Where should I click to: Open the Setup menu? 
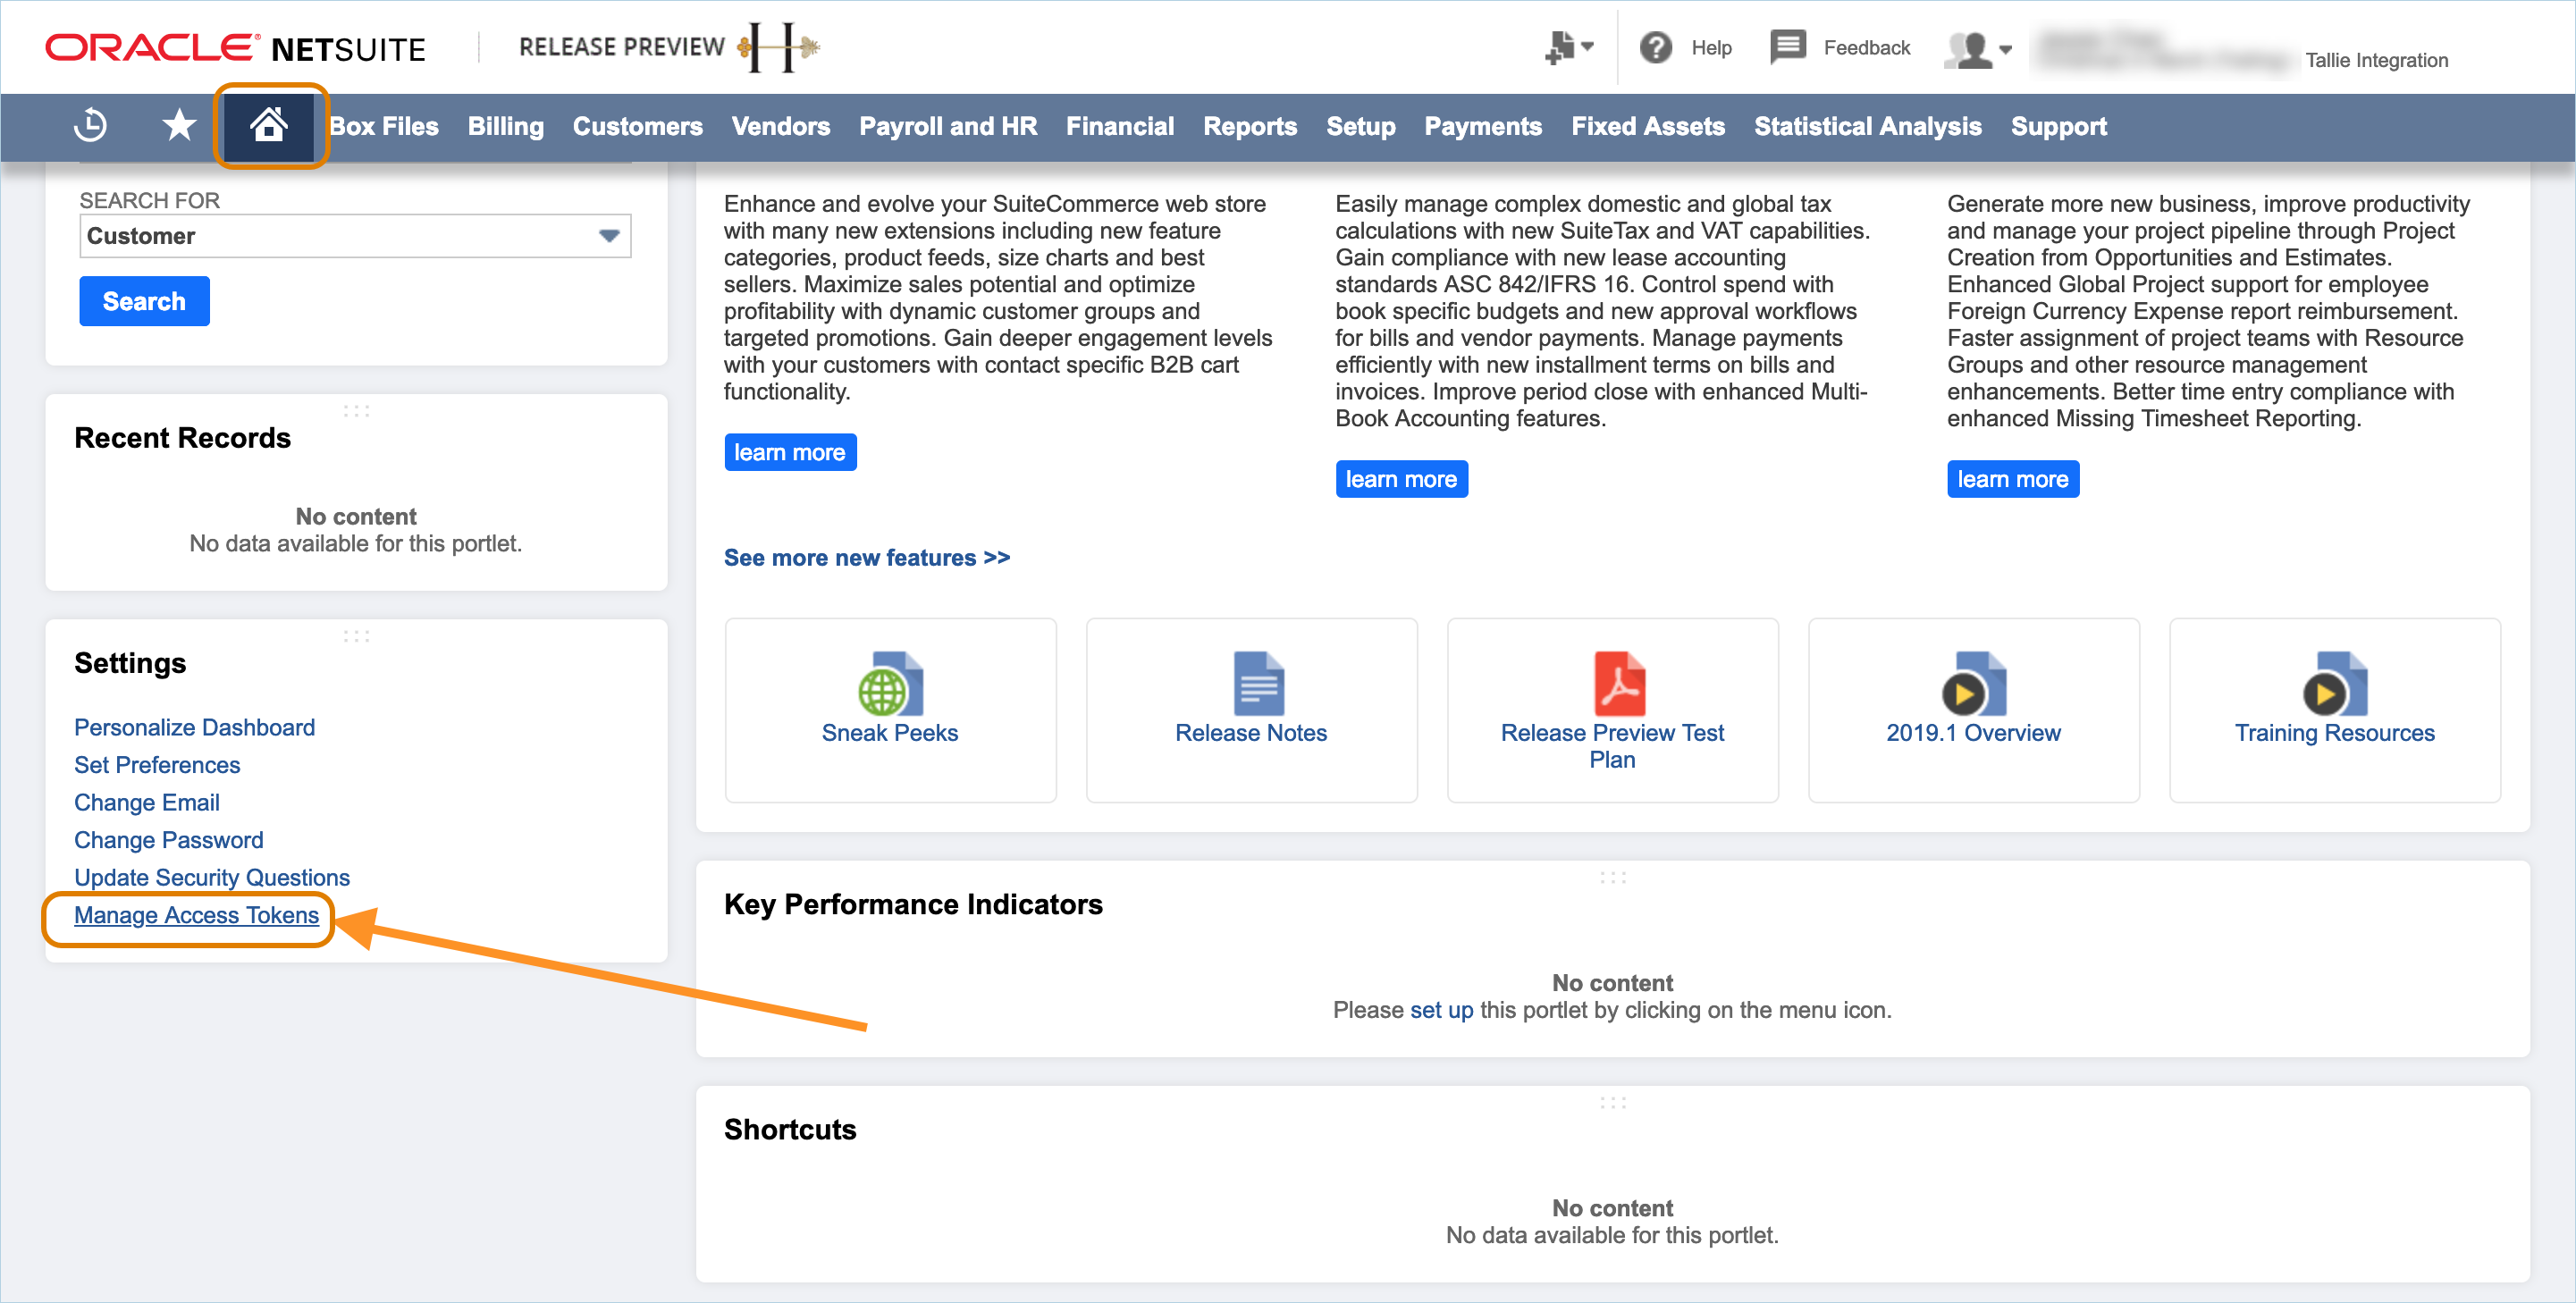coord(1361,126)
